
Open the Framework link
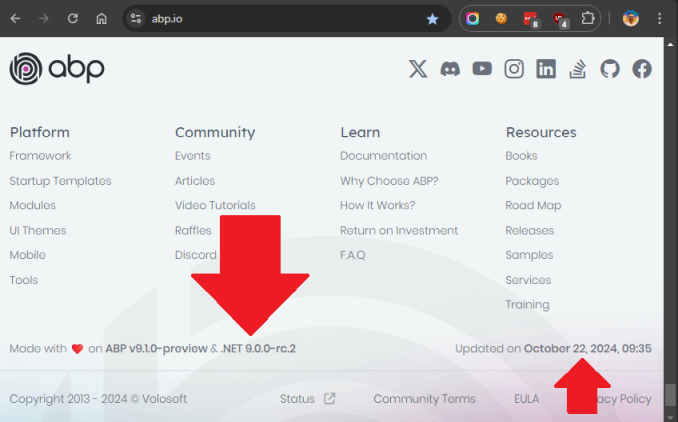pyautogui.click(x=40, y=156)
